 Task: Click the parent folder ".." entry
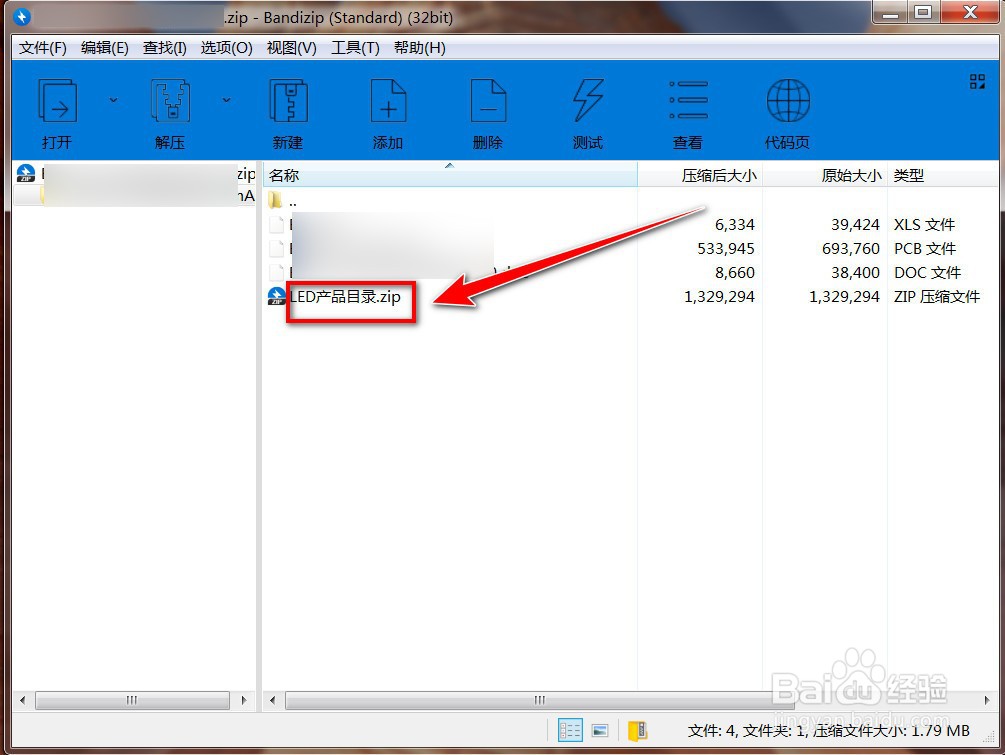click(x=283, y=201)
